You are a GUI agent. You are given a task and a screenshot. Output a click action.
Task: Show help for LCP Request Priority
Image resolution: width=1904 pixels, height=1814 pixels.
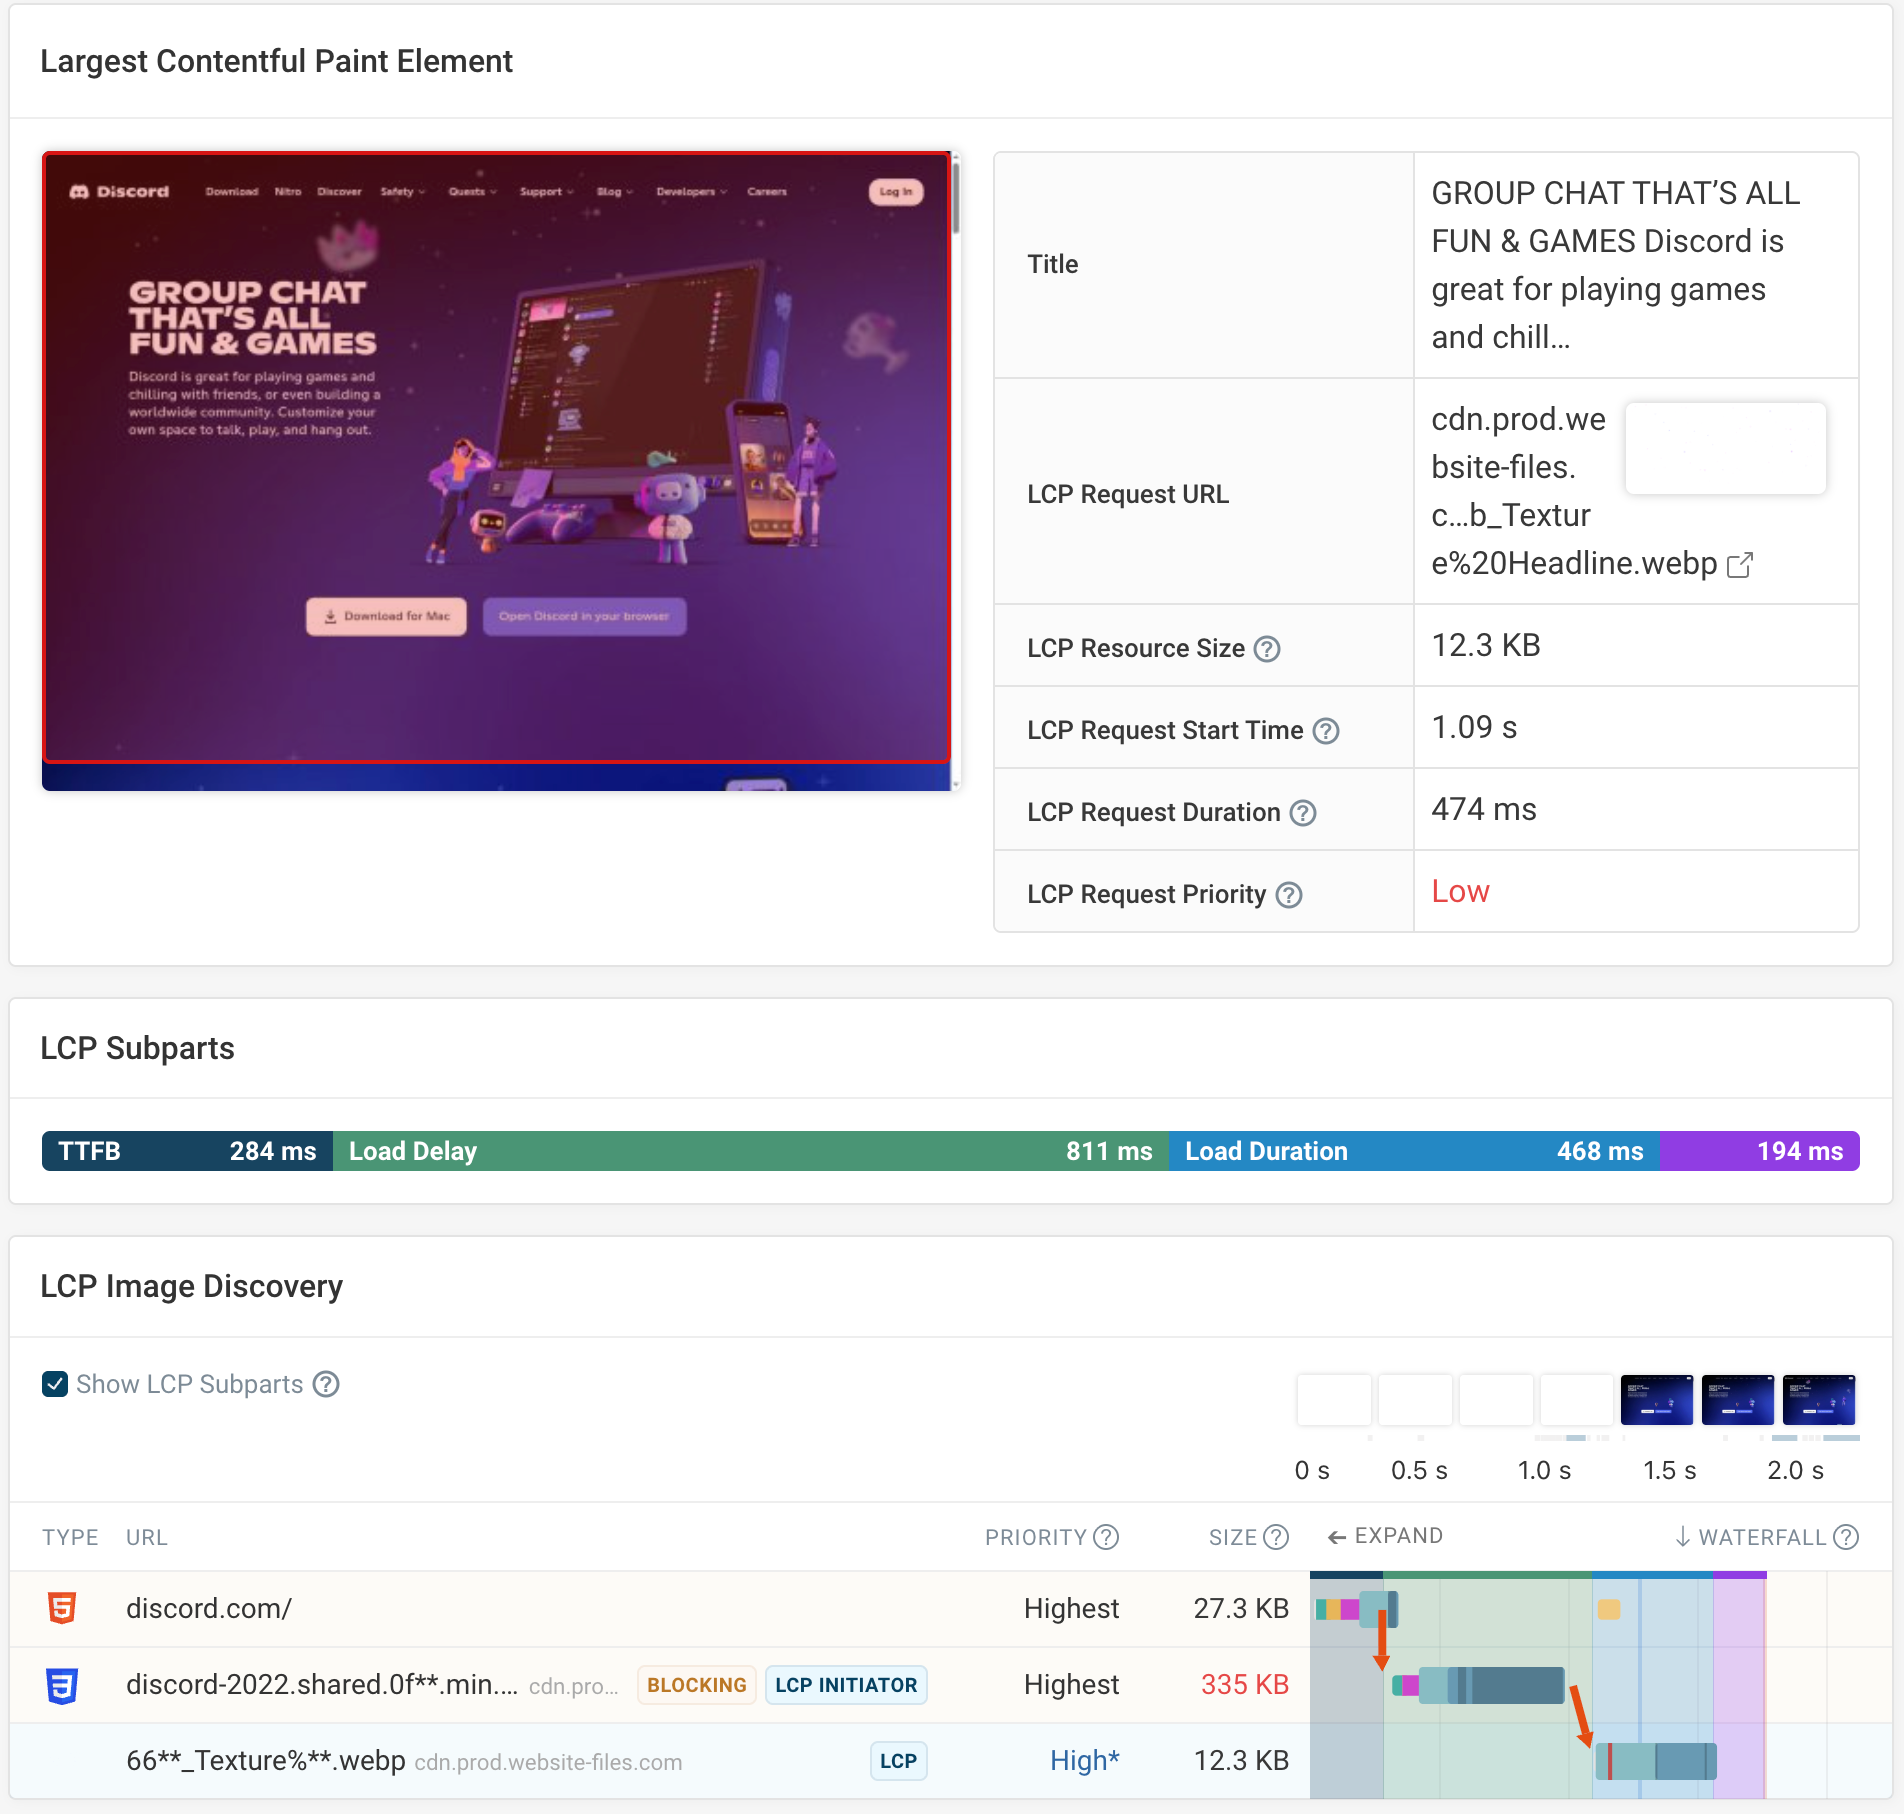(x=1289, y=895)
